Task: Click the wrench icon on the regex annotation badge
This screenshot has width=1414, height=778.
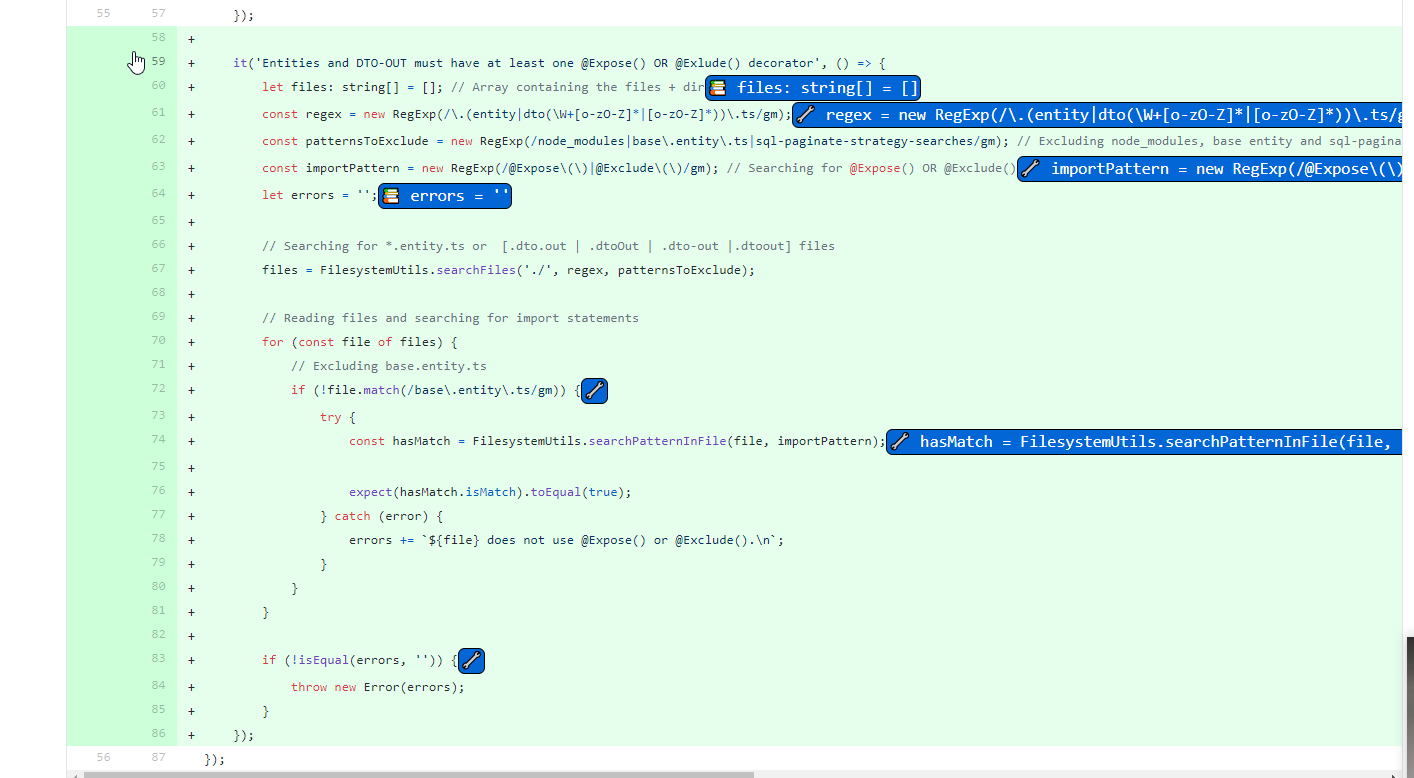Action: (x=803, y=115)
